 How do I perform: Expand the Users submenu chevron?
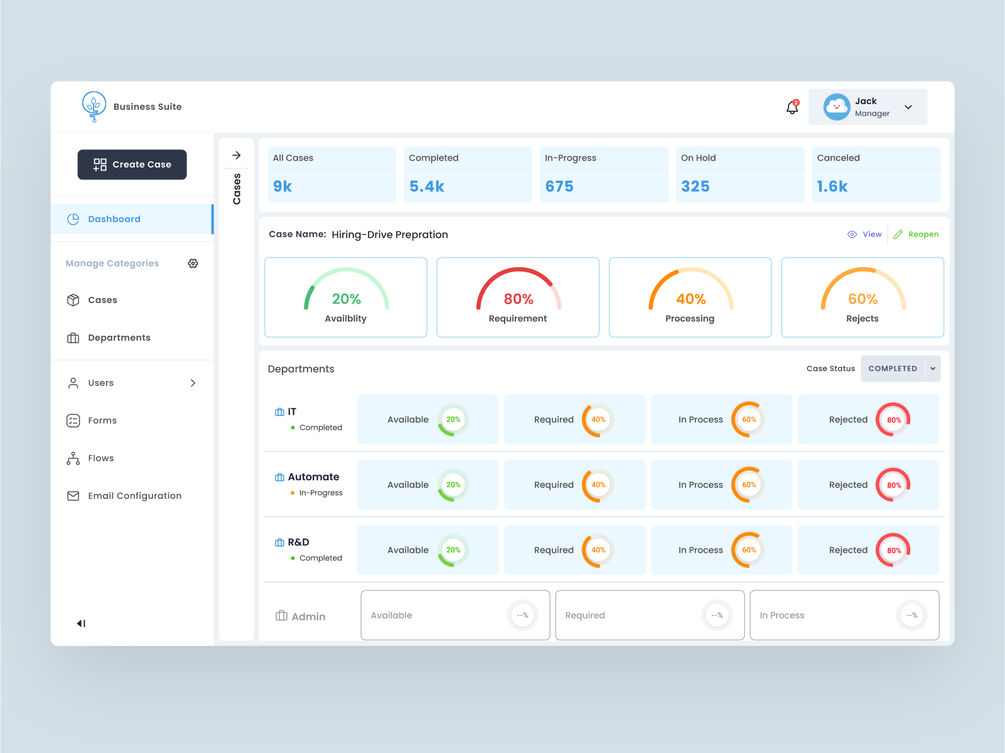pyautogui.click(x=193, y=383)
